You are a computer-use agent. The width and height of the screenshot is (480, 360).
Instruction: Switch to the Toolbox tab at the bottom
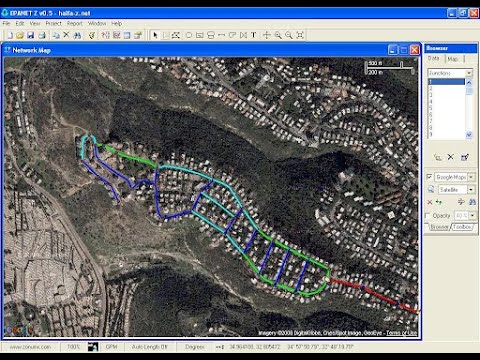462,227
